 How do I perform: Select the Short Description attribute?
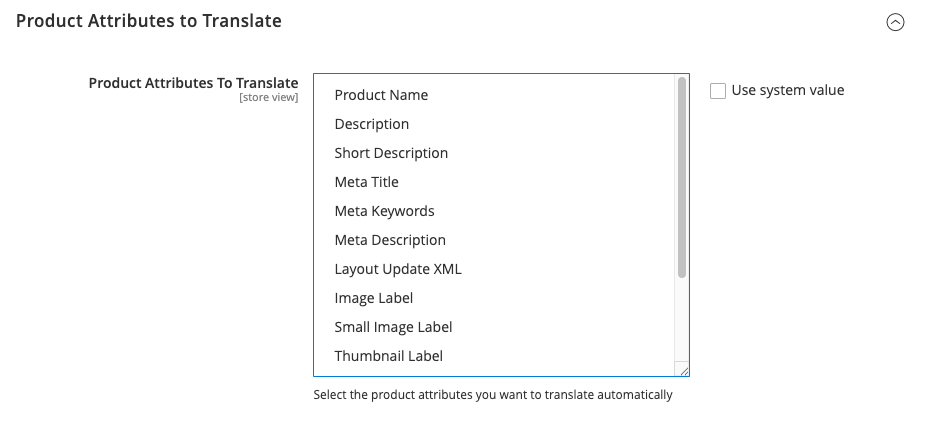click(391, 153)
